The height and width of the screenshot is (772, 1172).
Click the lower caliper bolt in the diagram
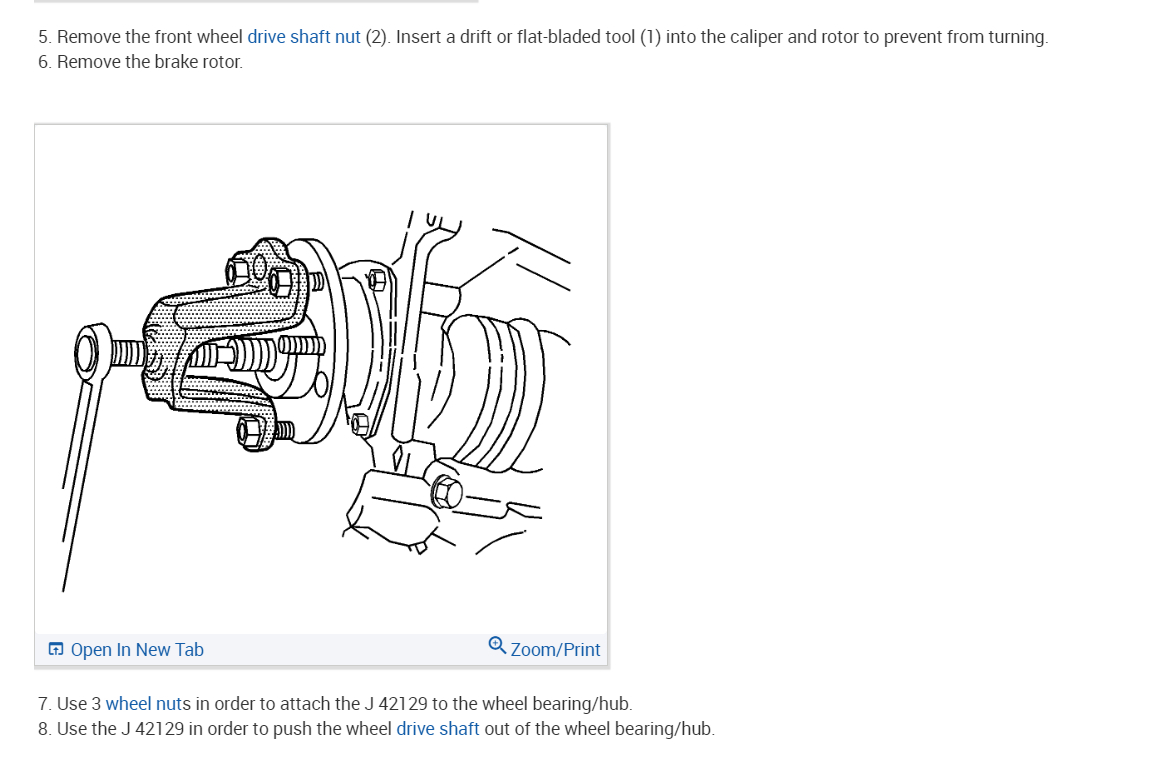coord(252,432)
